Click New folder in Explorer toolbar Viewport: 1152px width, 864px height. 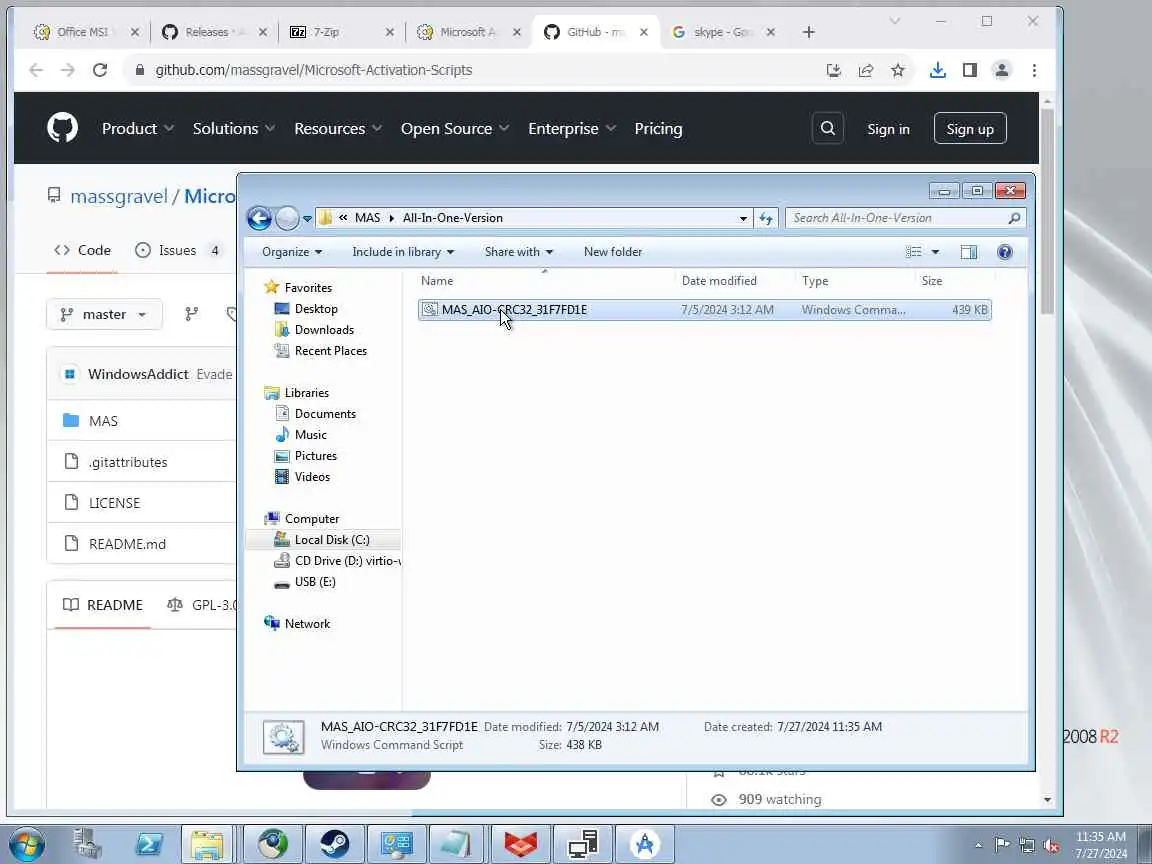click(x=613, y=252)
